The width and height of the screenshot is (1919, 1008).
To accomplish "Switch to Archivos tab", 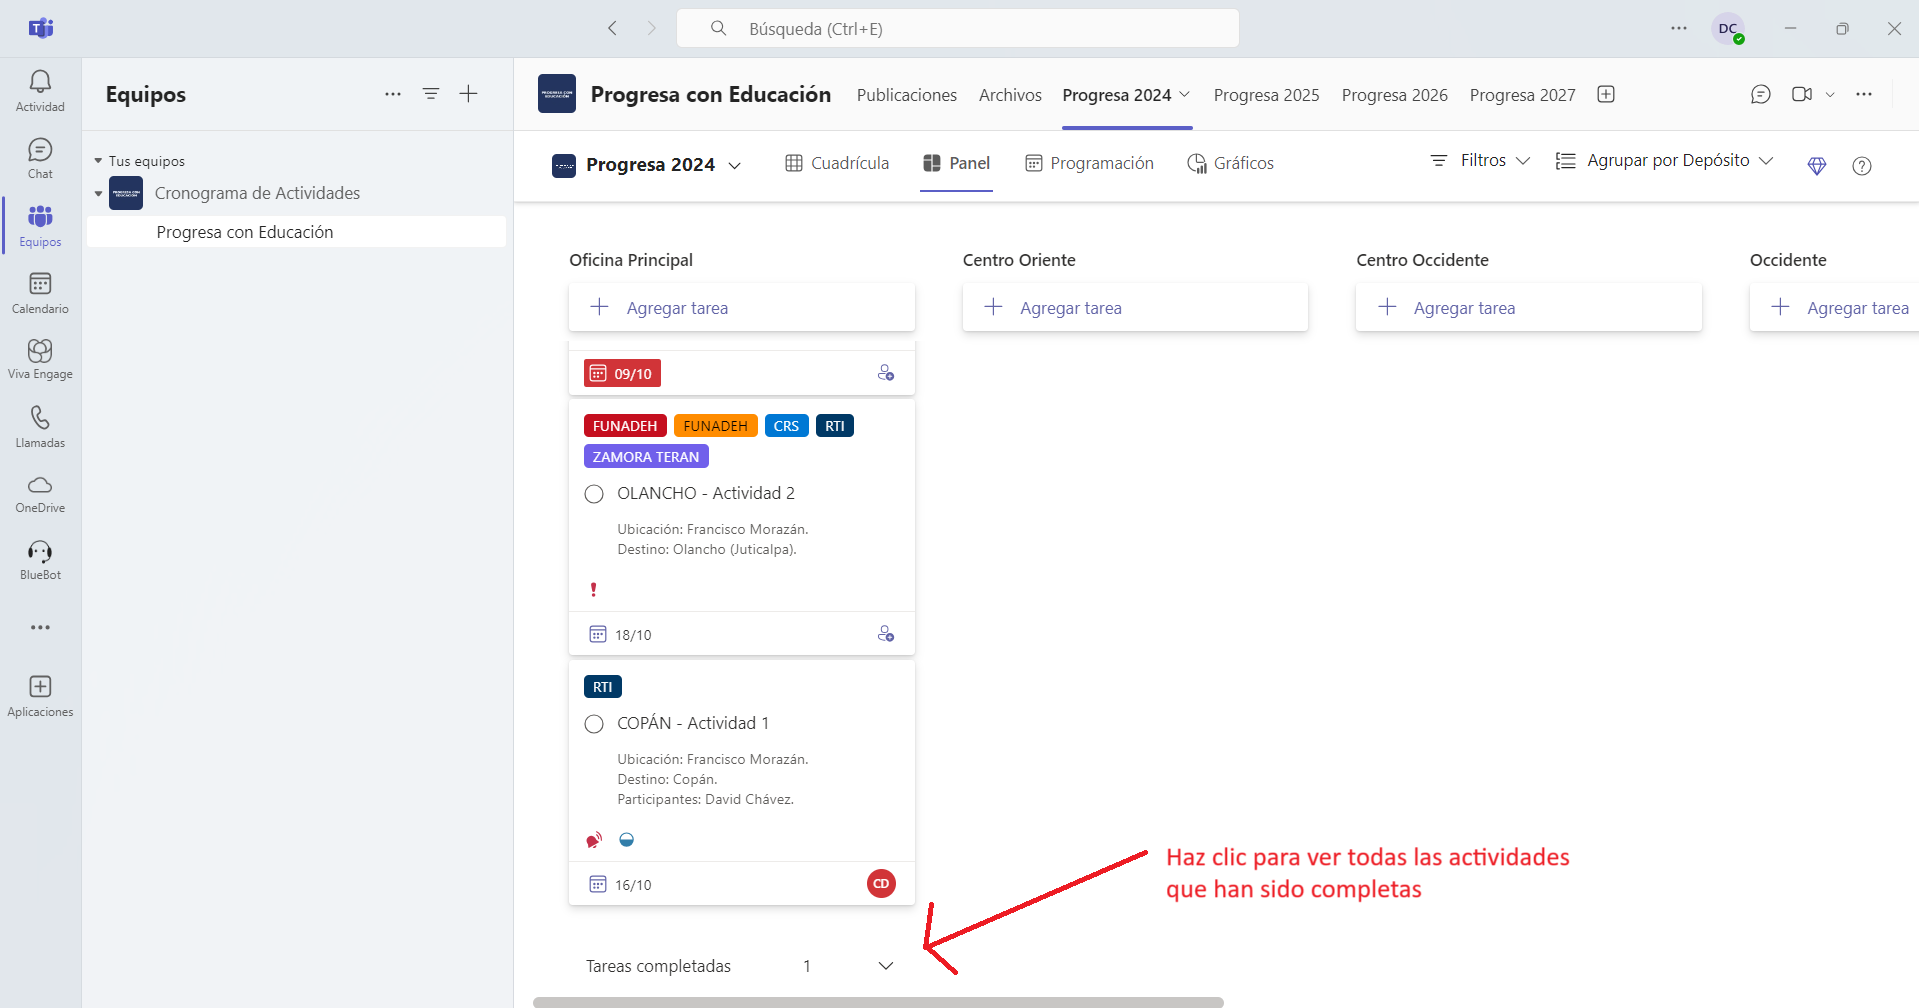I will [1010, 95].
